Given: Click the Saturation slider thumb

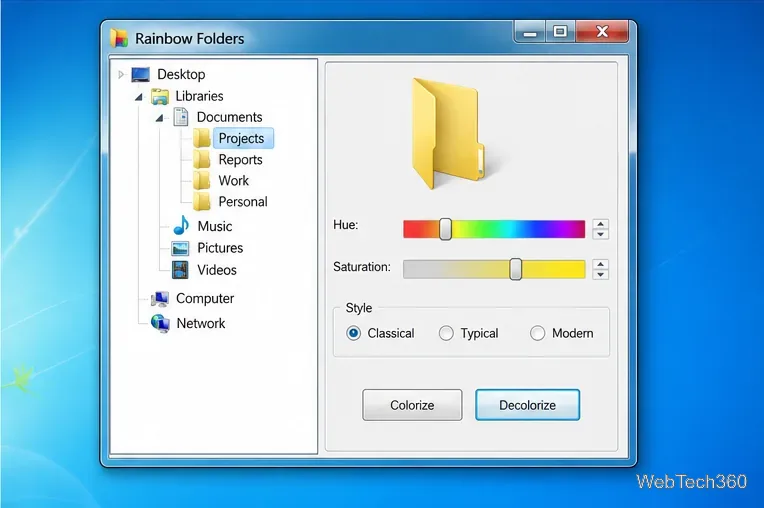Looking at the screenshot, I should [x=516, y=269].
